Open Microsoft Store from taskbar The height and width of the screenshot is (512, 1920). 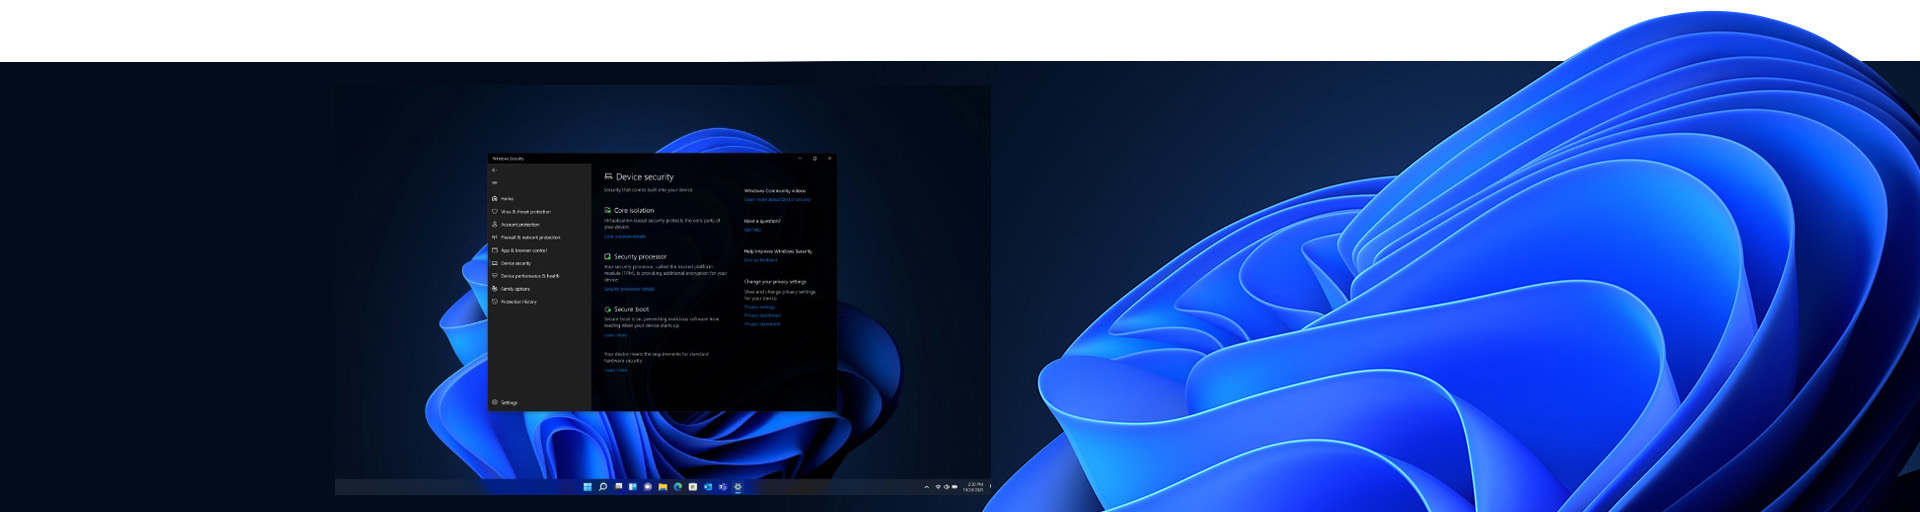693,487
